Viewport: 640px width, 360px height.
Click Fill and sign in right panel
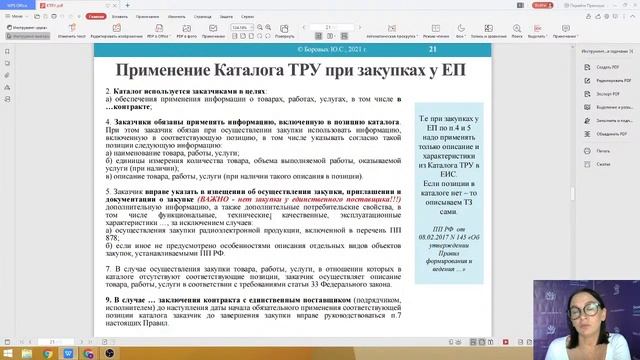click(608, 120)
